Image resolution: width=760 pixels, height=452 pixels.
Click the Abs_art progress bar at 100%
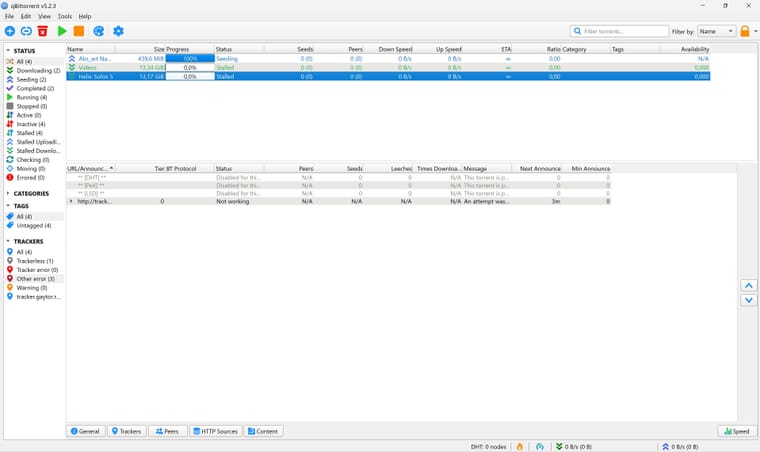pyautogui.click(x=190, y=59)
